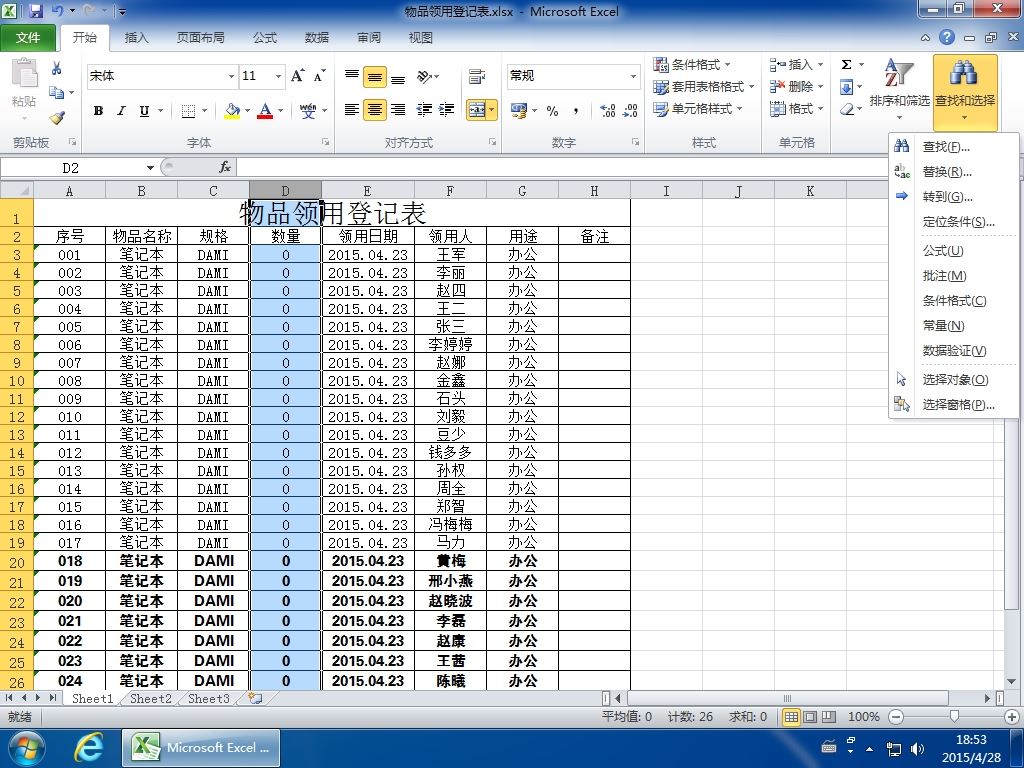Click the Copy icon
1024x768 pixels.
pyautogui.click(x=57, y=93)
